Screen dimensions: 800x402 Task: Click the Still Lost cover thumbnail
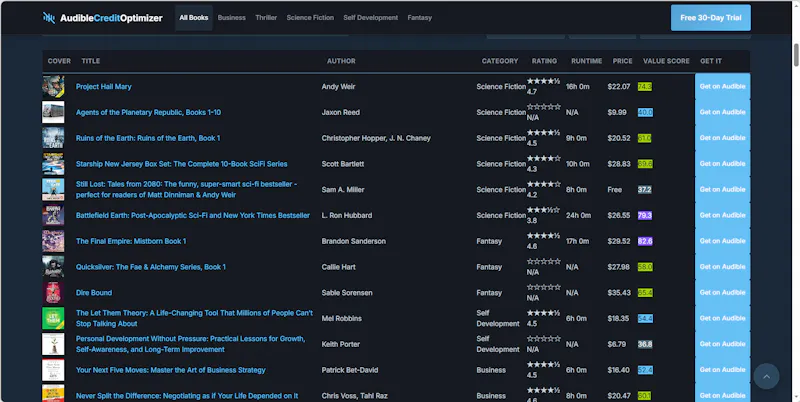pyautogui.click(x=53, y=190)
